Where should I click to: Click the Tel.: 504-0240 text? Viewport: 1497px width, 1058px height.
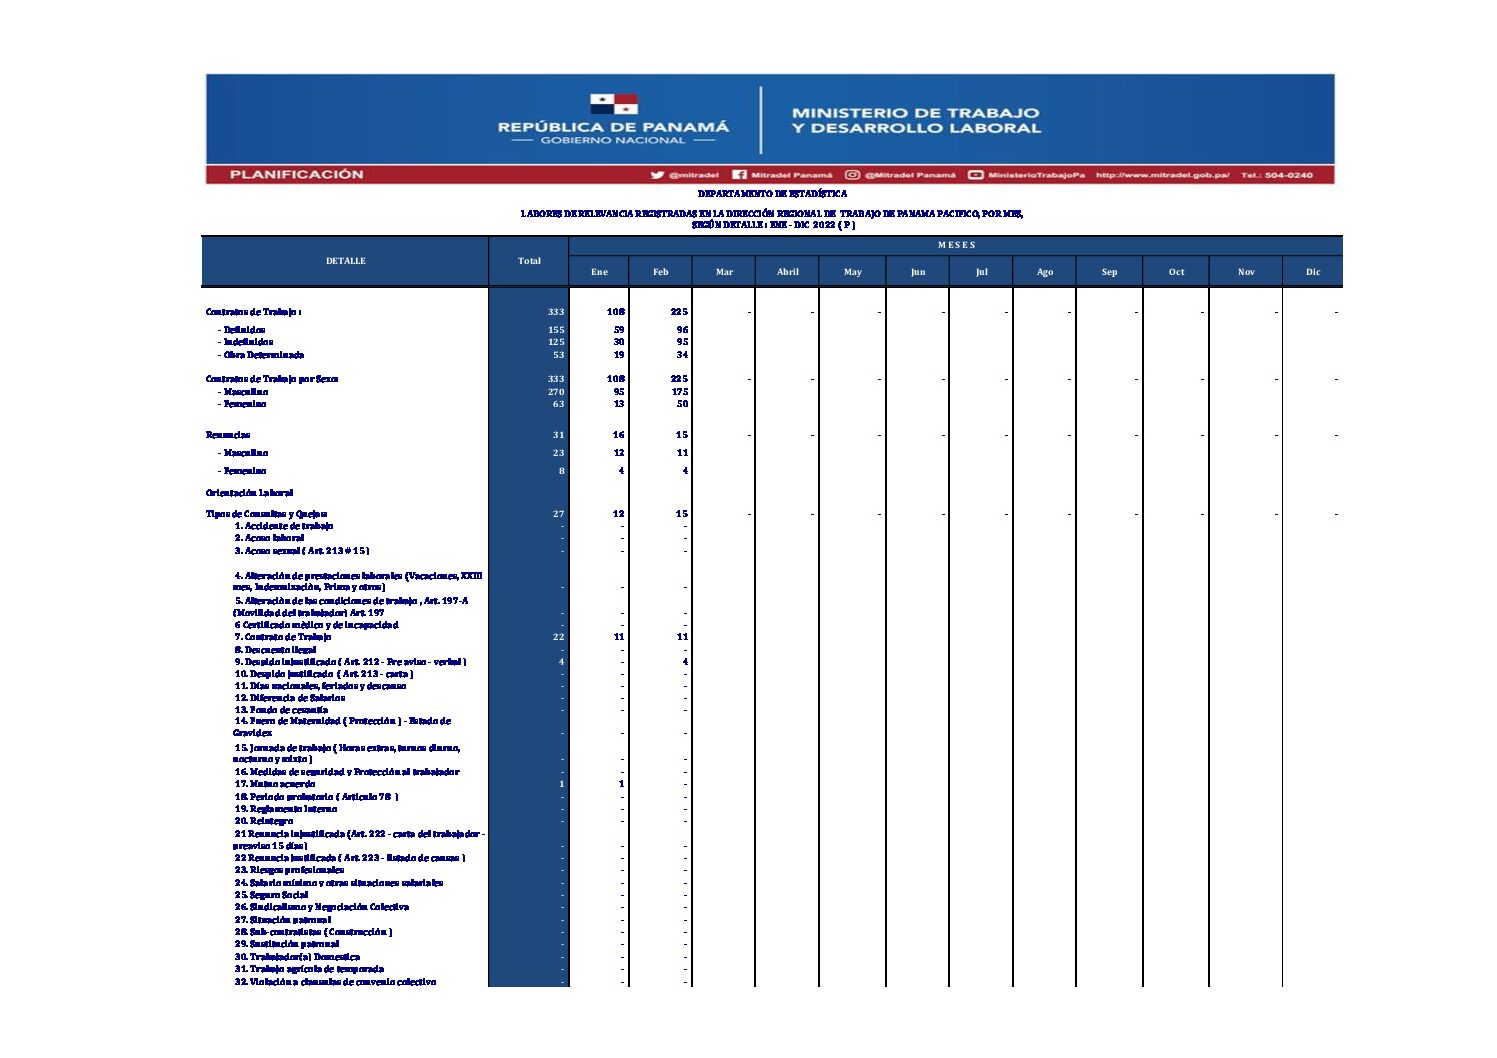[1276, 175]
